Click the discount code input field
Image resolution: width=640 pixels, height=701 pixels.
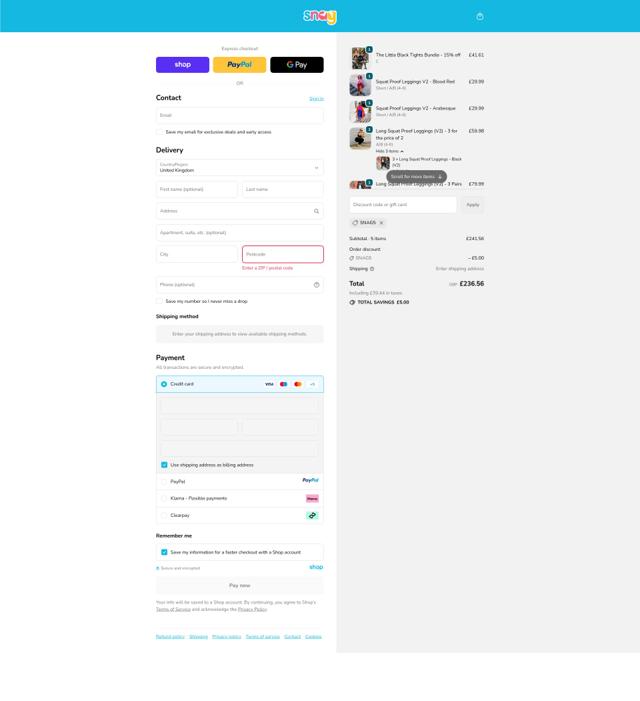tap(403, 205)
